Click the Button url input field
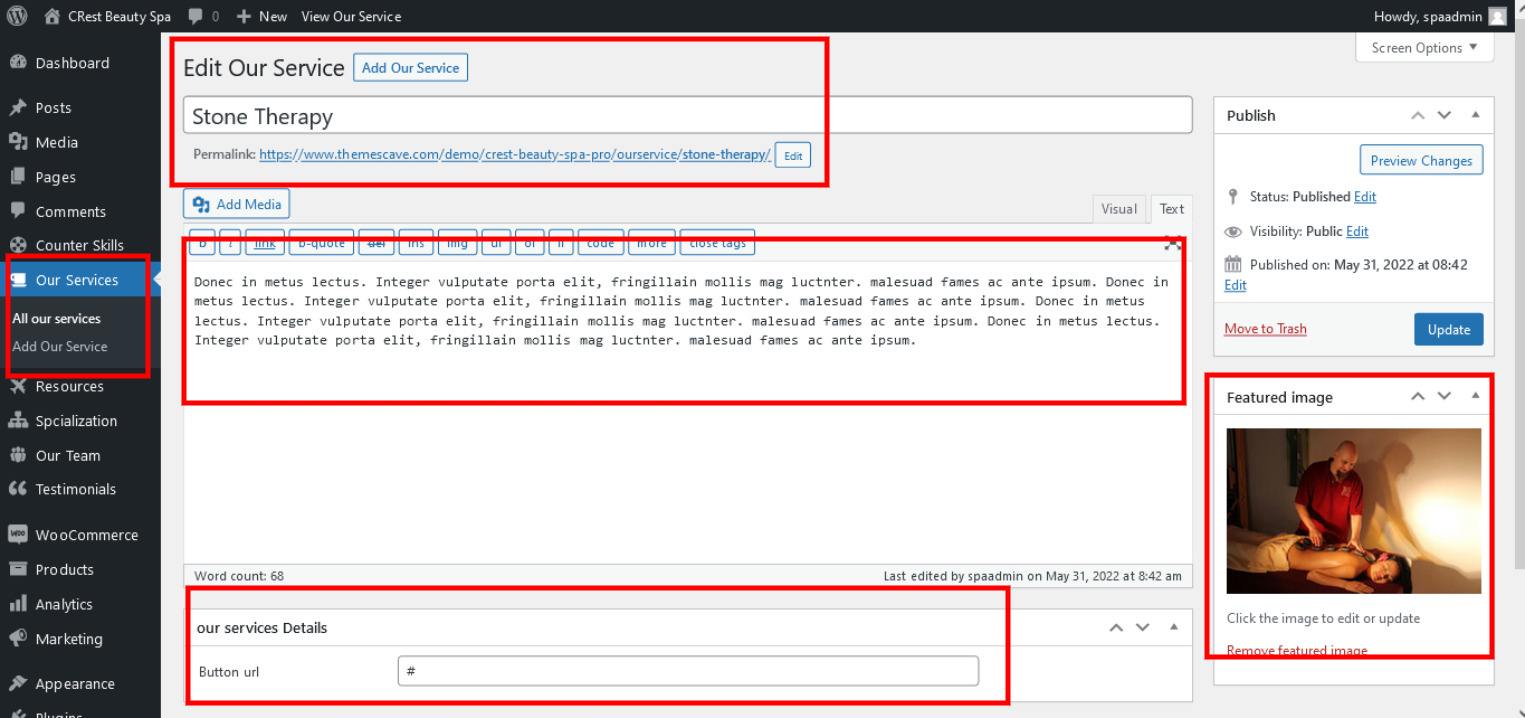1525x718 pixels. point(688,671)
